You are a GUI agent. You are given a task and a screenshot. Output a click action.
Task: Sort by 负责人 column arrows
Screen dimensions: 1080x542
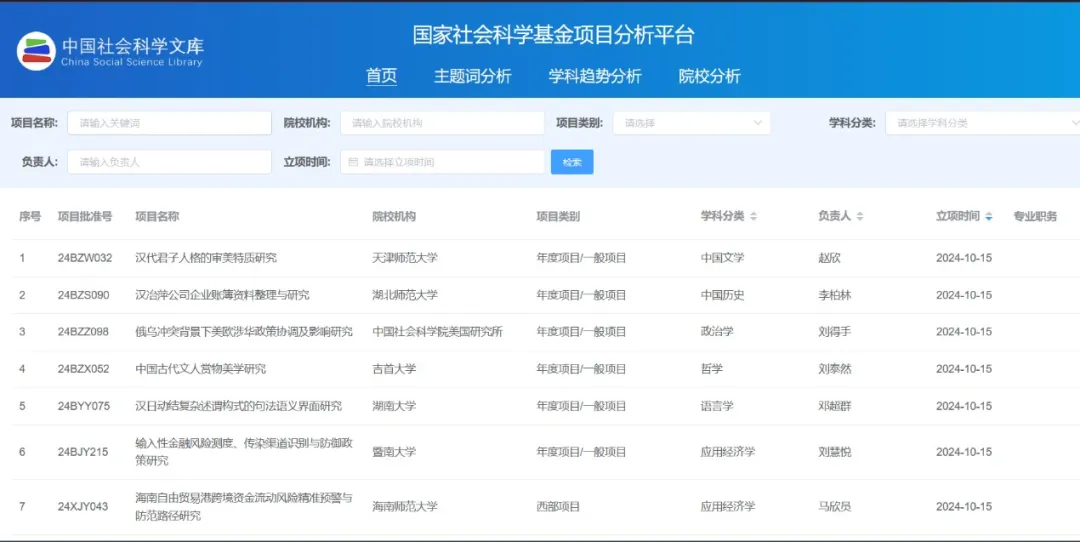coord(859,217)
